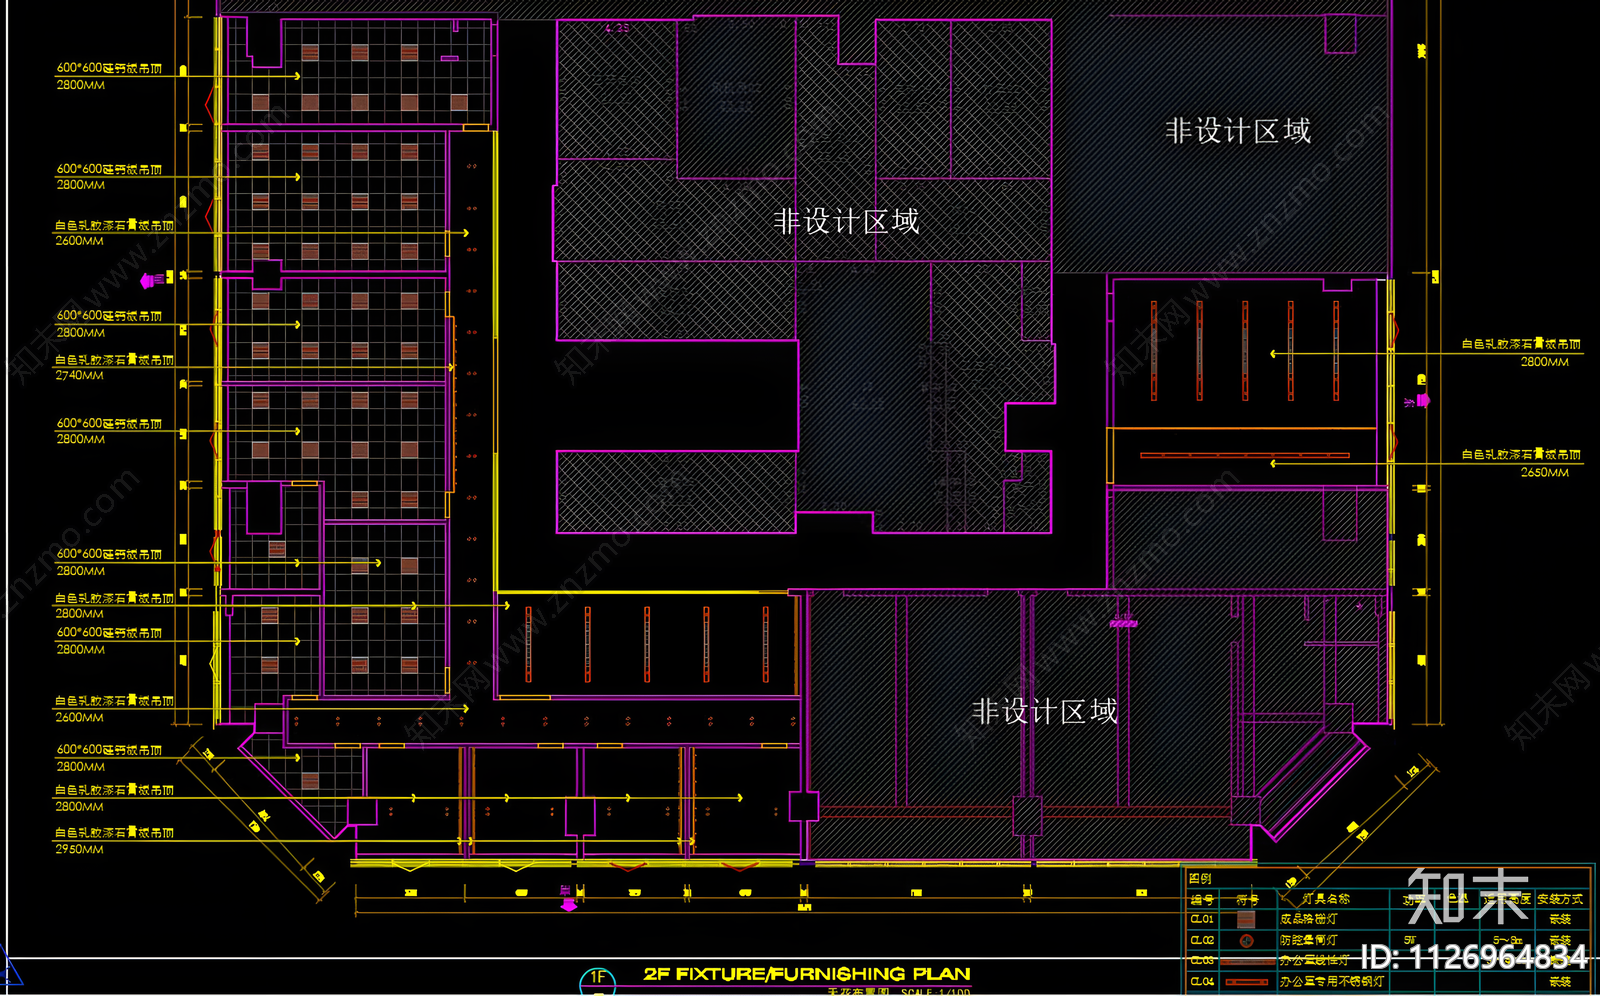
Task: Click the CL04 code in the legend
Action: coord(1202,981)
